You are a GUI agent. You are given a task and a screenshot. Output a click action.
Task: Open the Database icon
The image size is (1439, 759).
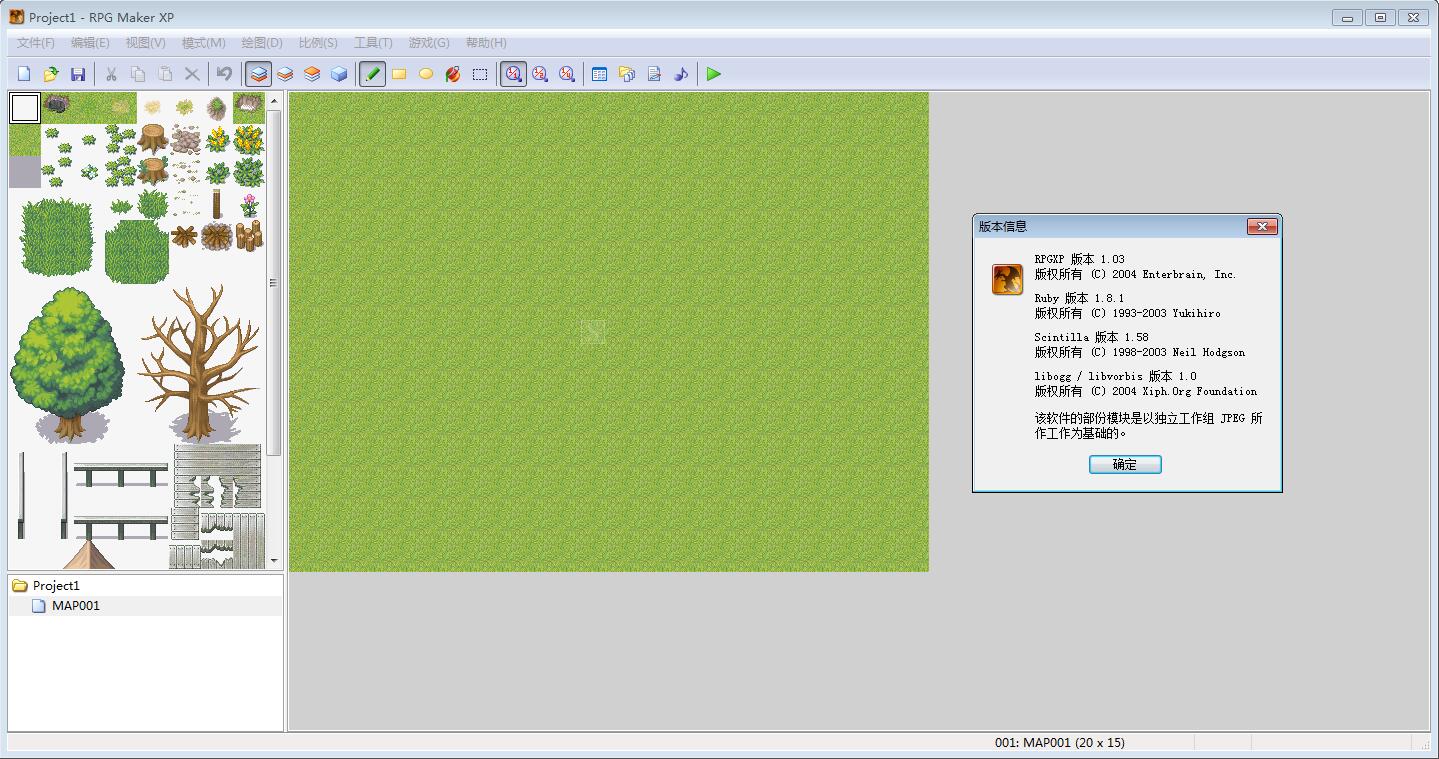pyautogui.click(x=600, y=74)
